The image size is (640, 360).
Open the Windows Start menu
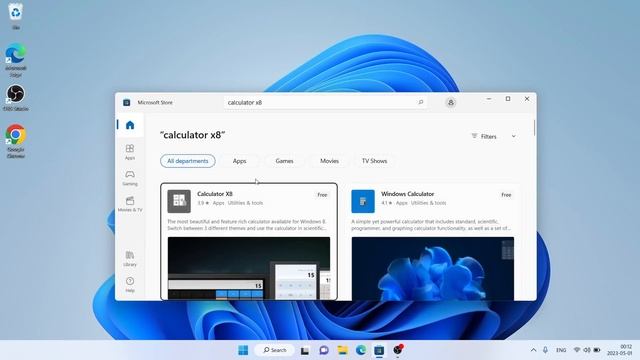[x=243, y=350]
